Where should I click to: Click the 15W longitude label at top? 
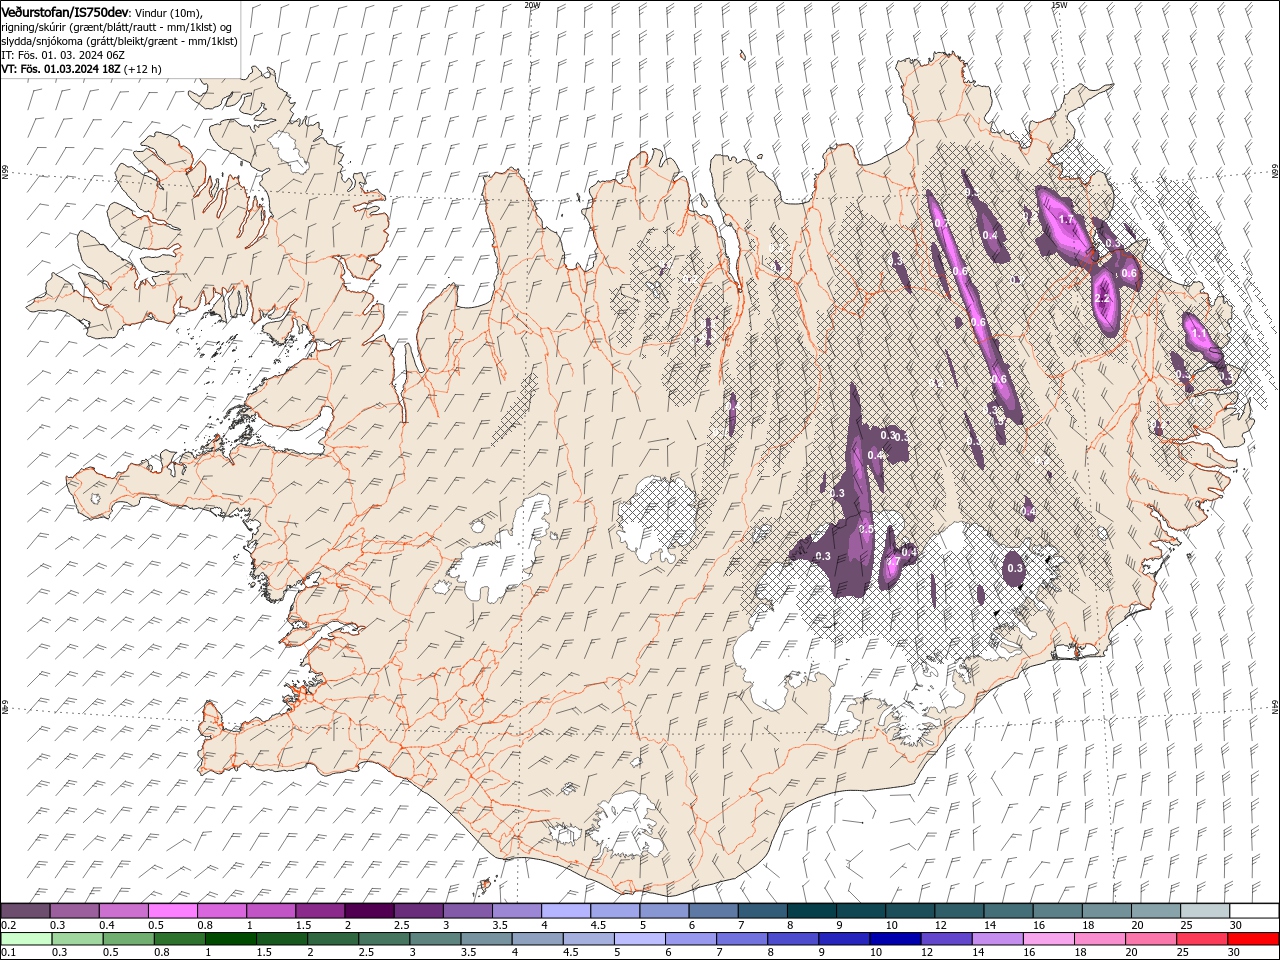click(x=1059, y=4)
